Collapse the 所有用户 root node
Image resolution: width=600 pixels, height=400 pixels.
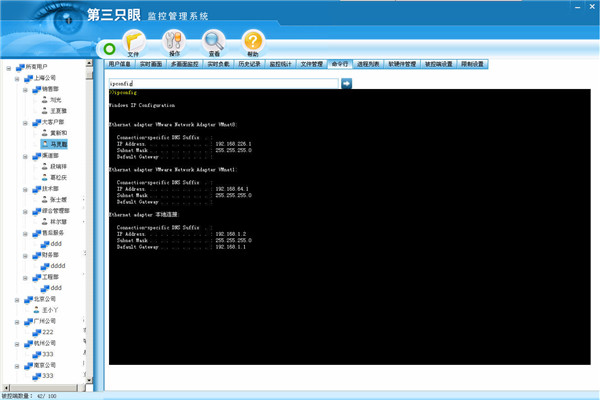tap(8, 68)
